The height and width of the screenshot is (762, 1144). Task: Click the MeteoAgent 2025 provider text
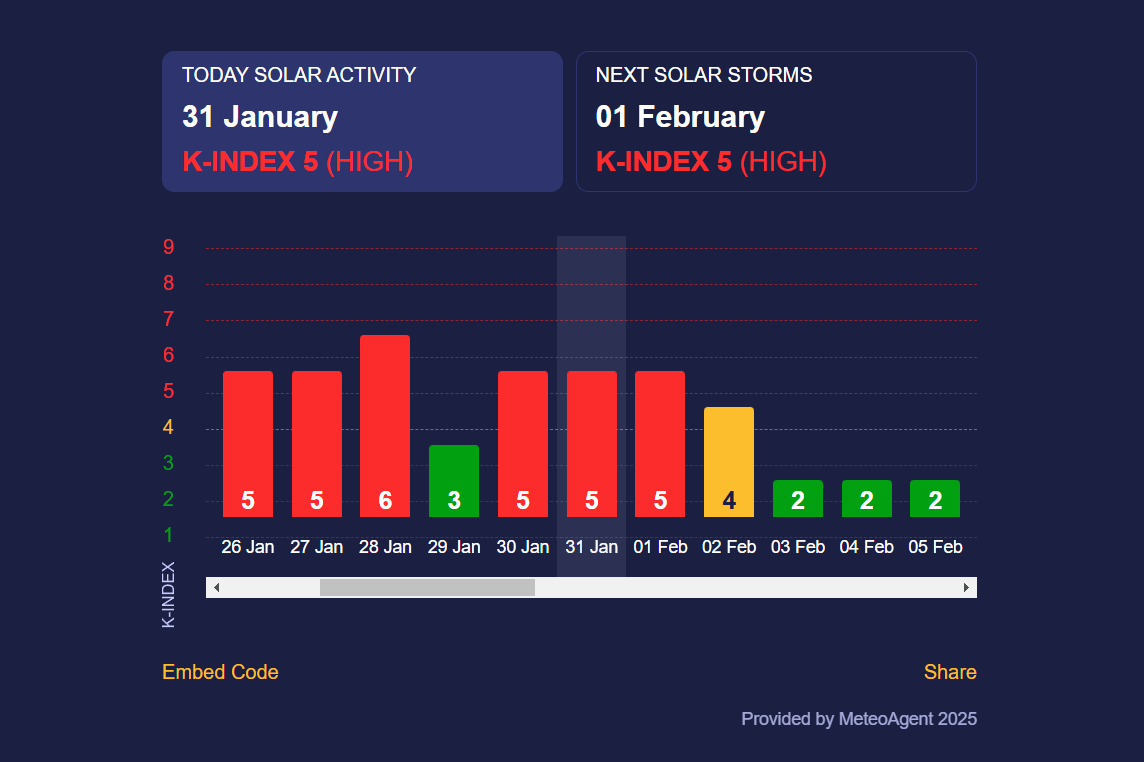[859, 719]
